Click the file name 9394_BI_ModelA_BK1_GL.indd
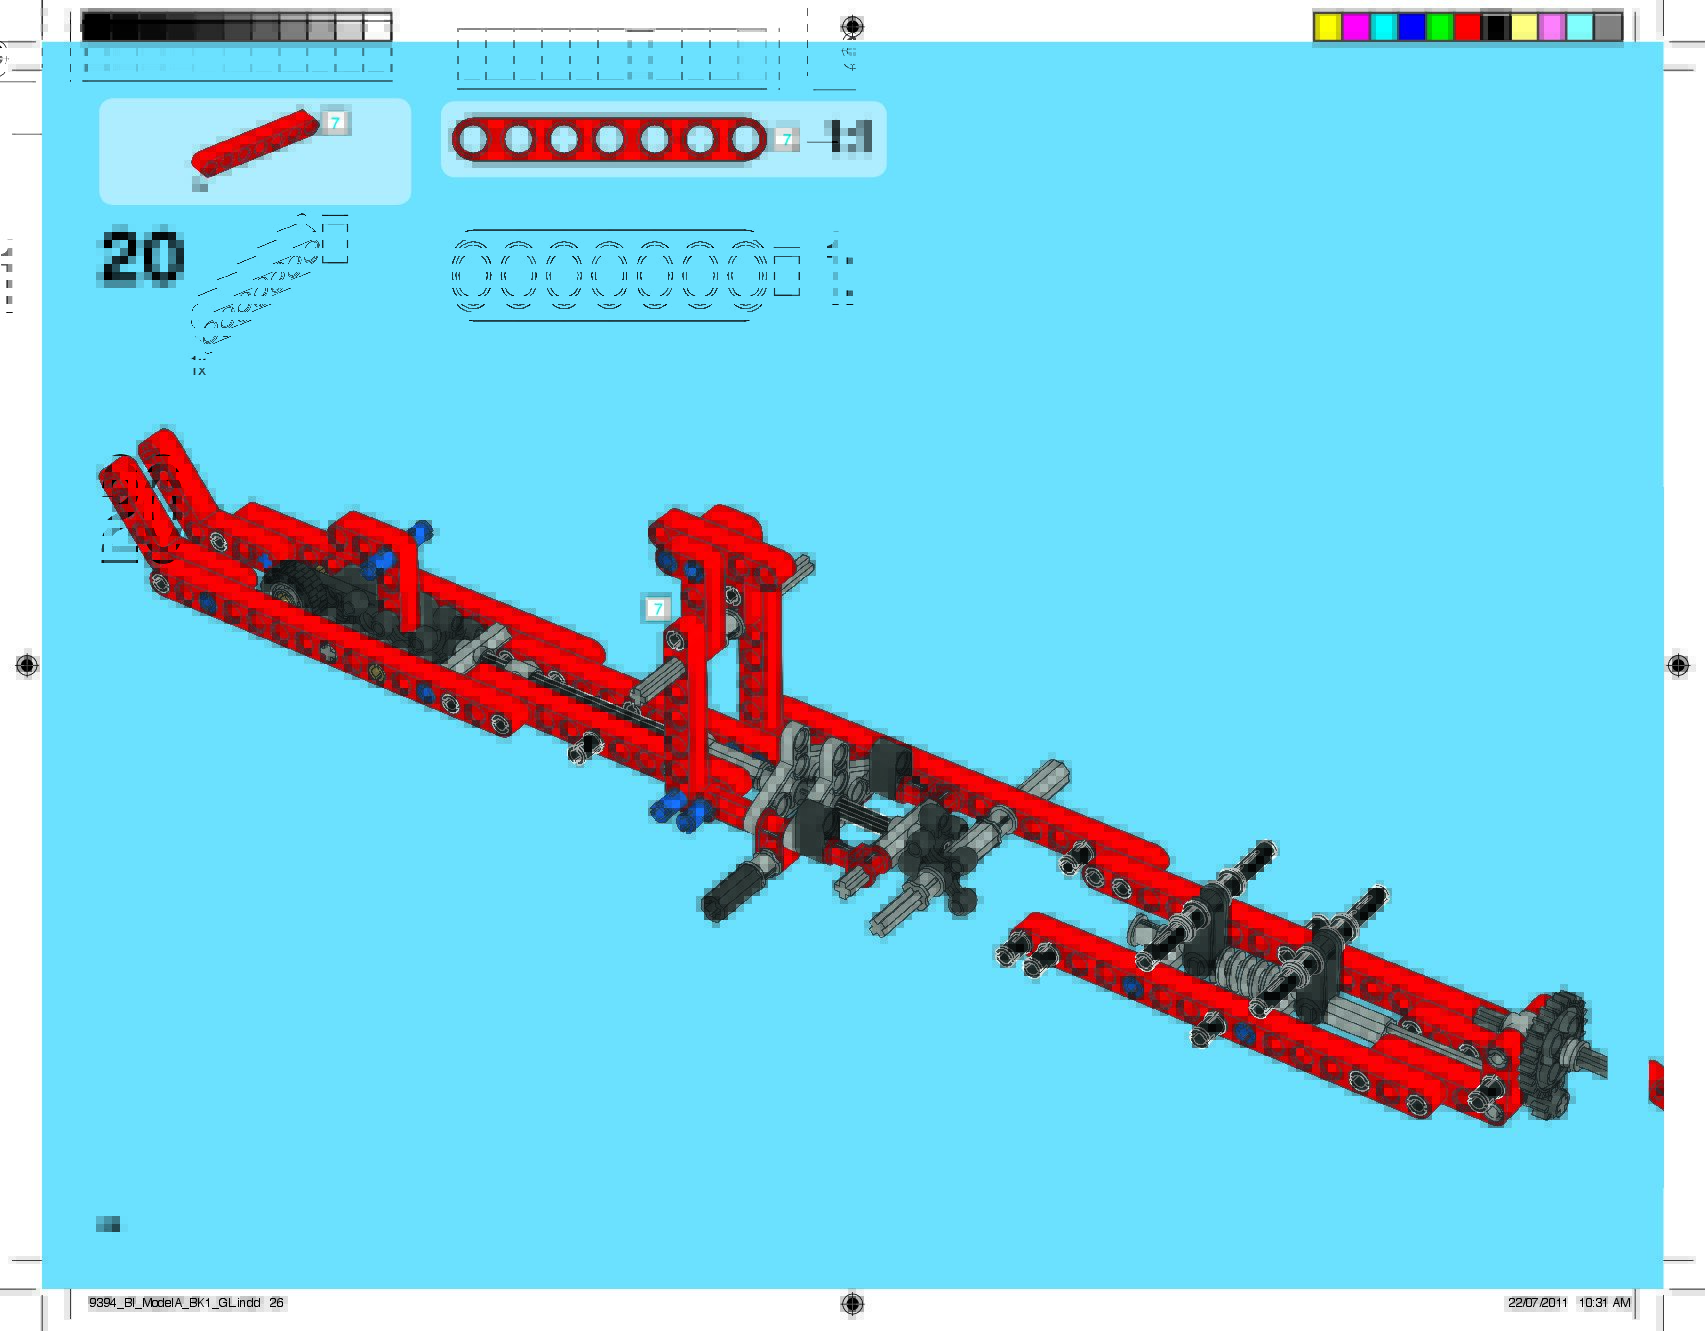This screenshot has height=1331, width=1705. [175, 1303]
